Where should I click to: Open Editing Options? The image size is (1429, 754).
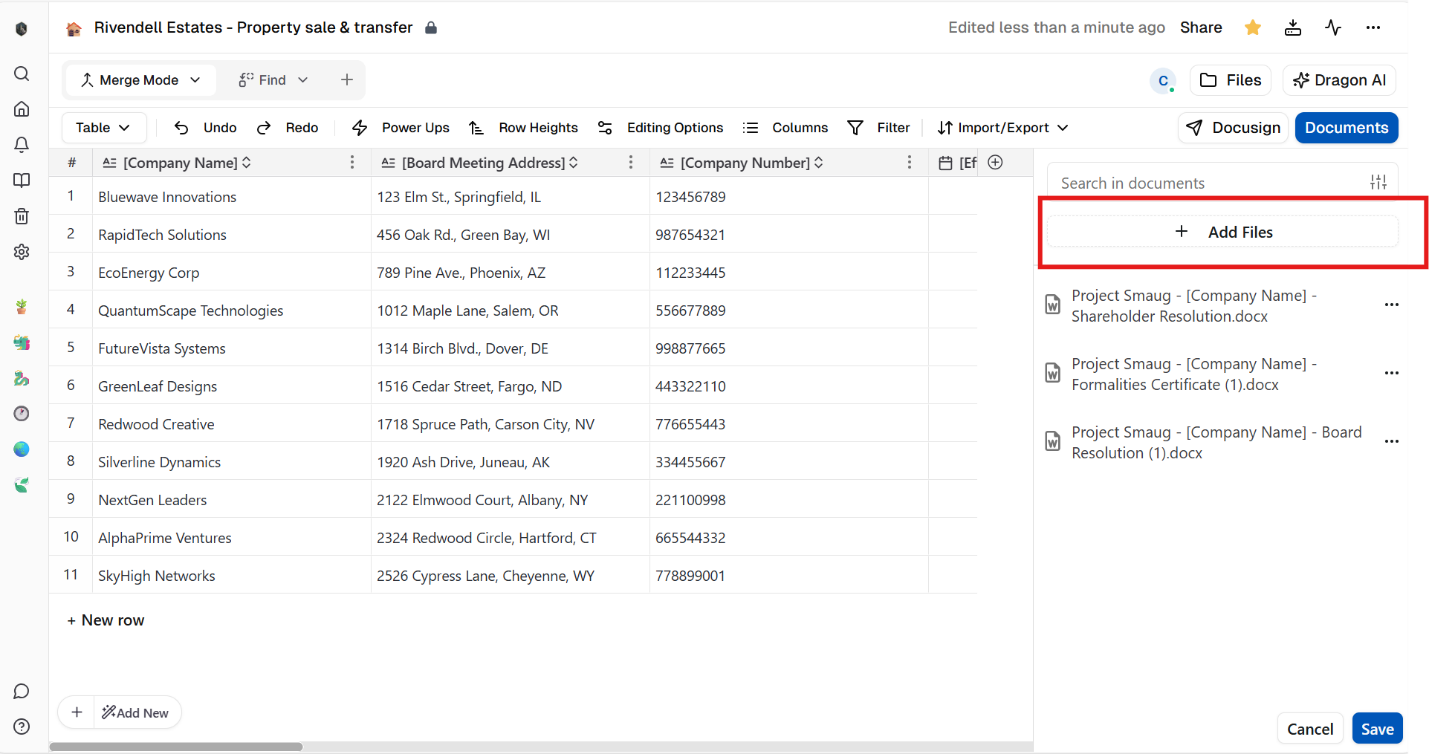point(660,128)
